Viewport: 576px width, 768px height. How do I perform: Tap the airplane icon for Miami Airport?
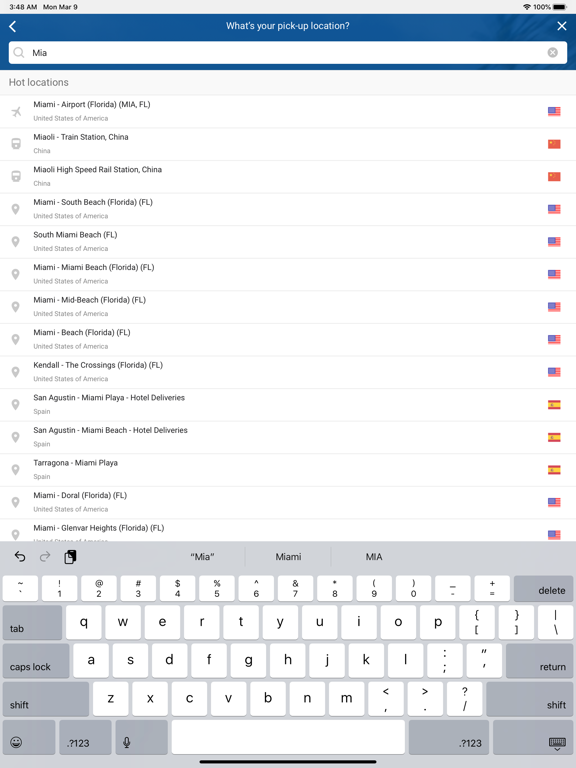[x=16, y=112]
